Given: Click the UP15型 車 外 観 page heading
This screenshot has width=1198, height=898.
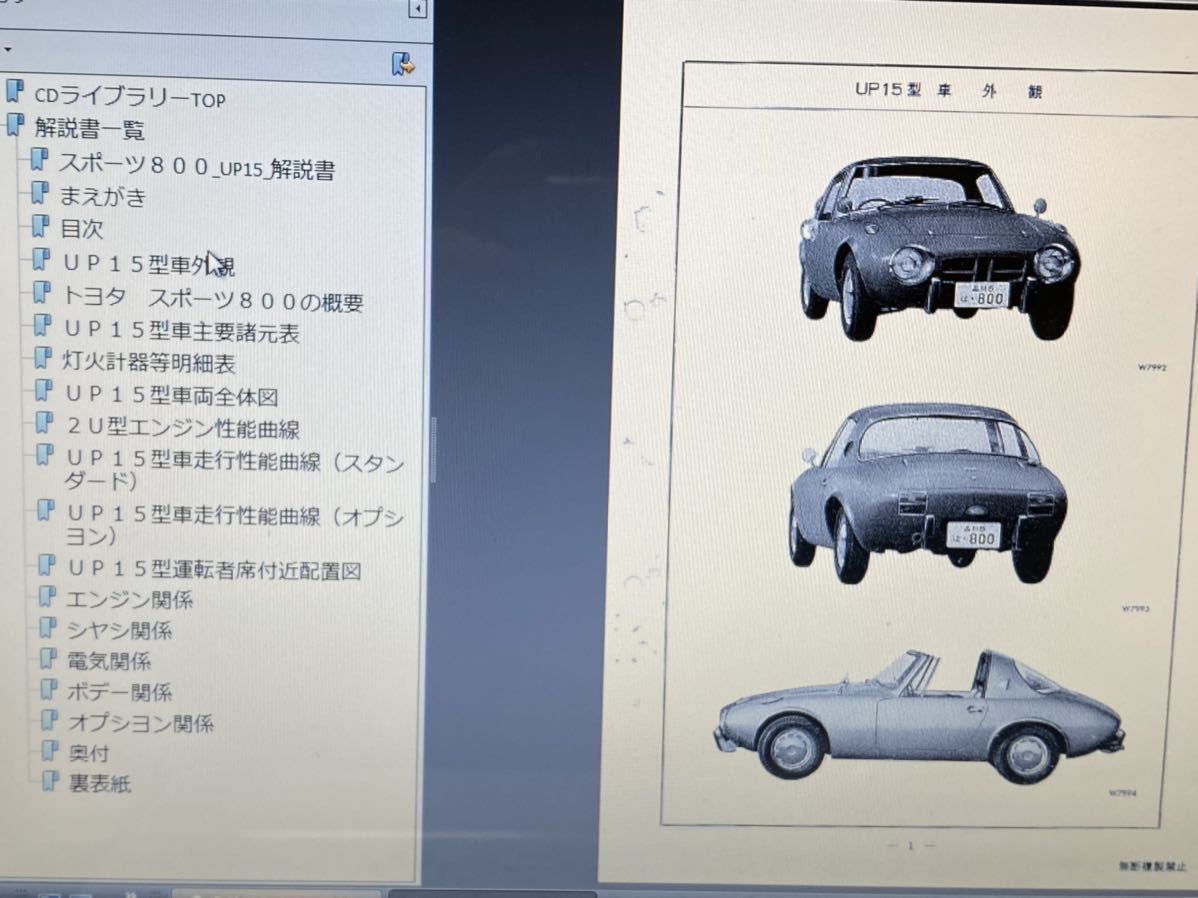Looking at the screenshot, I should 948,90.
